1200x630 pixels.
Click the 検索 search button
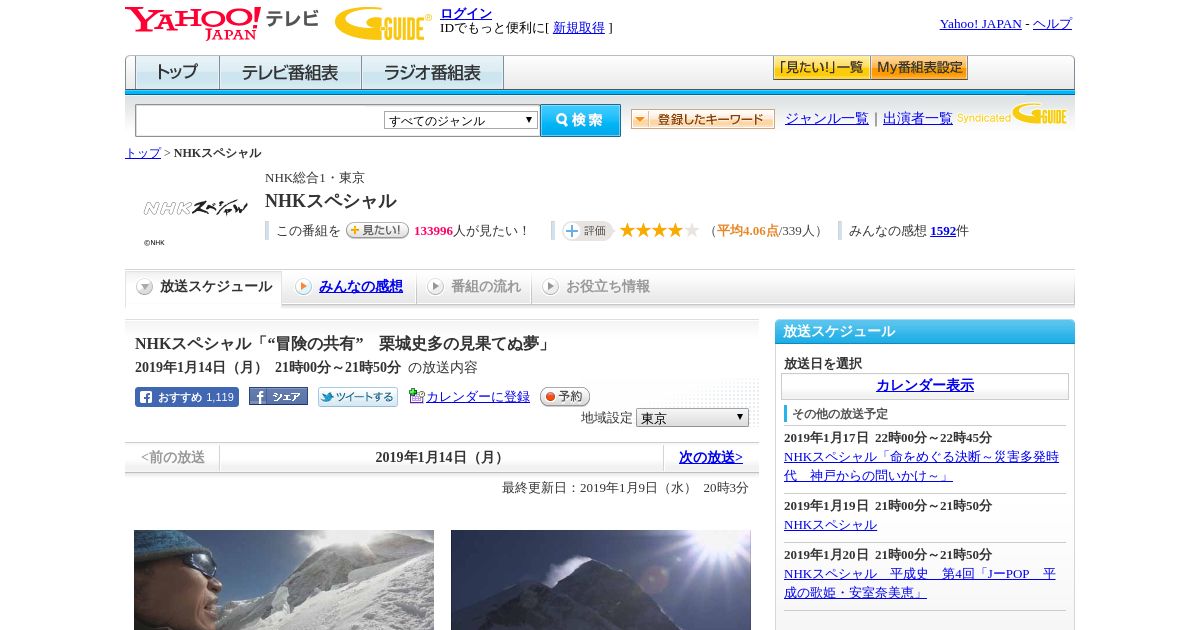pyautogui.click(x=580, y=120)
